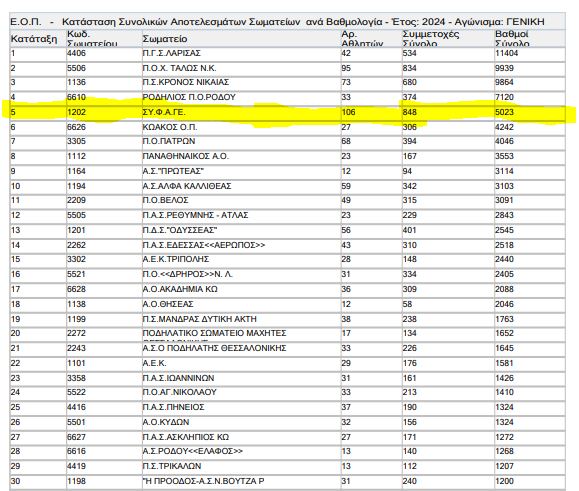The image size is (579, 491).
Task: Select club 'Α.Σ.ΑΛΦΑ ΚΑΛΛΙΘΕΑΣ'
Action: click(187, 186)
